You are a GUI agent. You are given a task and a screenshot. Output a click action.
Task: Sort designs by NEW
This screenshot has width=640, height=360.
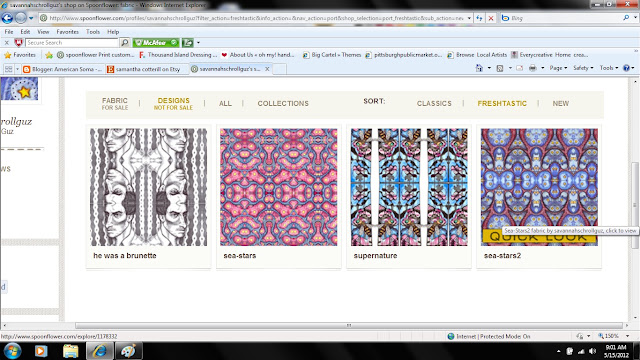(560, 104)
